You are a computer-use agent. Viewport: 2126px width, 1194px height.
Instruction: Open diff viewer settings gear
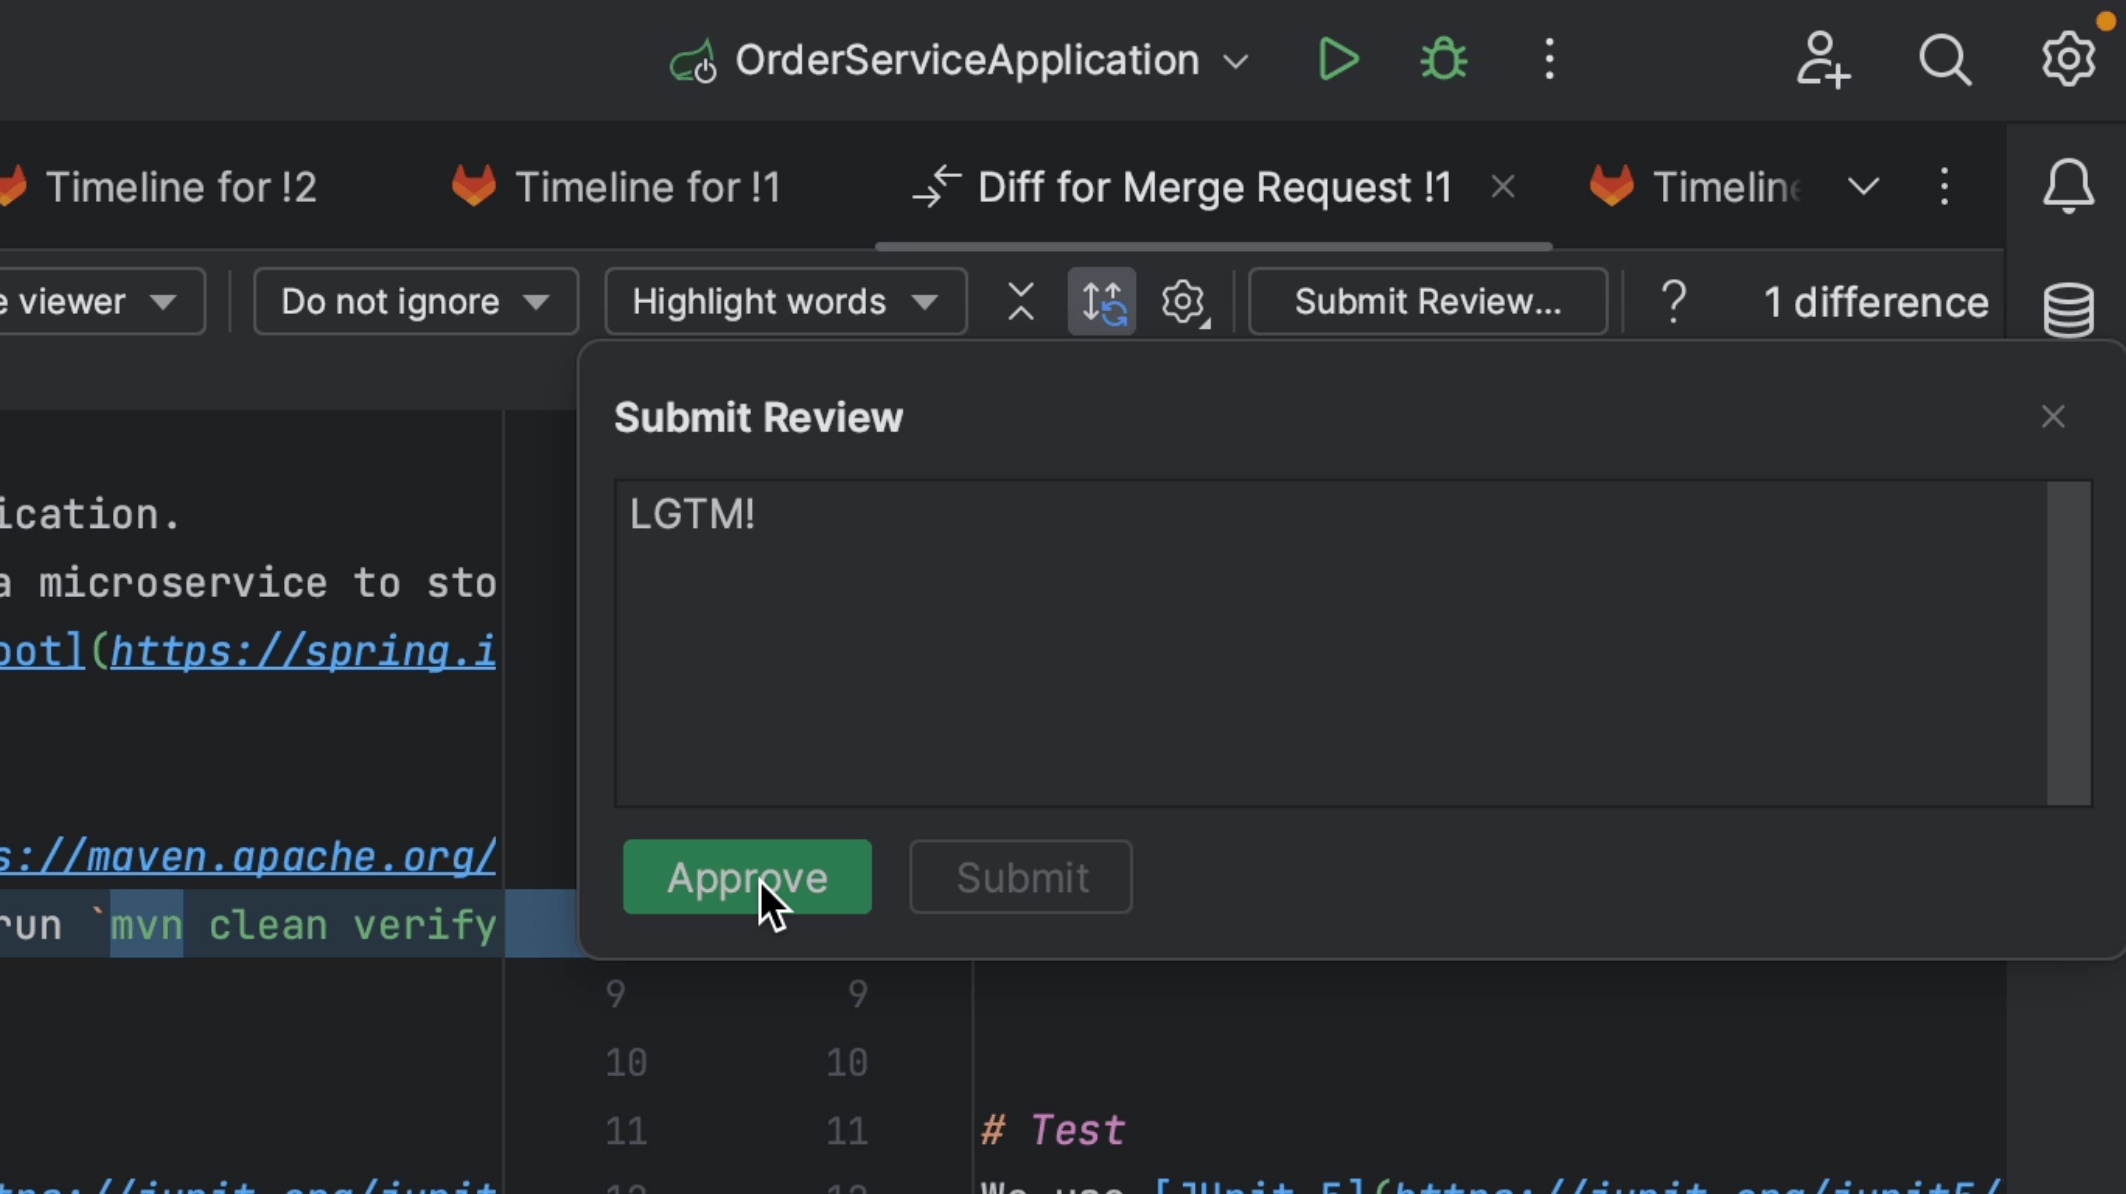[1183, 301]
